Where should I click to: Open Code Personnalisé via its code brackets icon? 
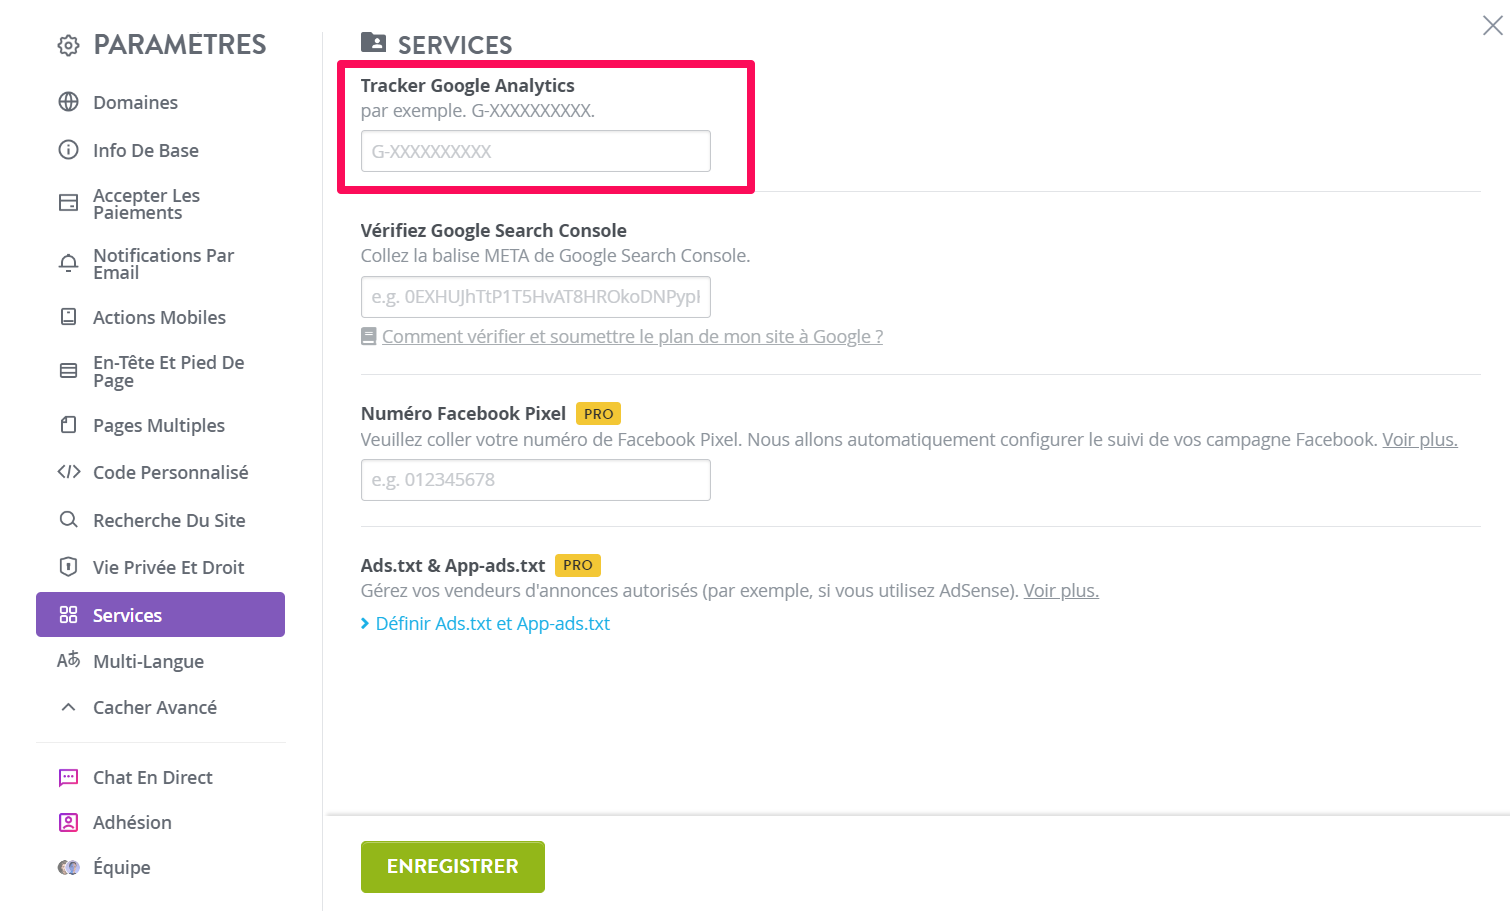68,472
